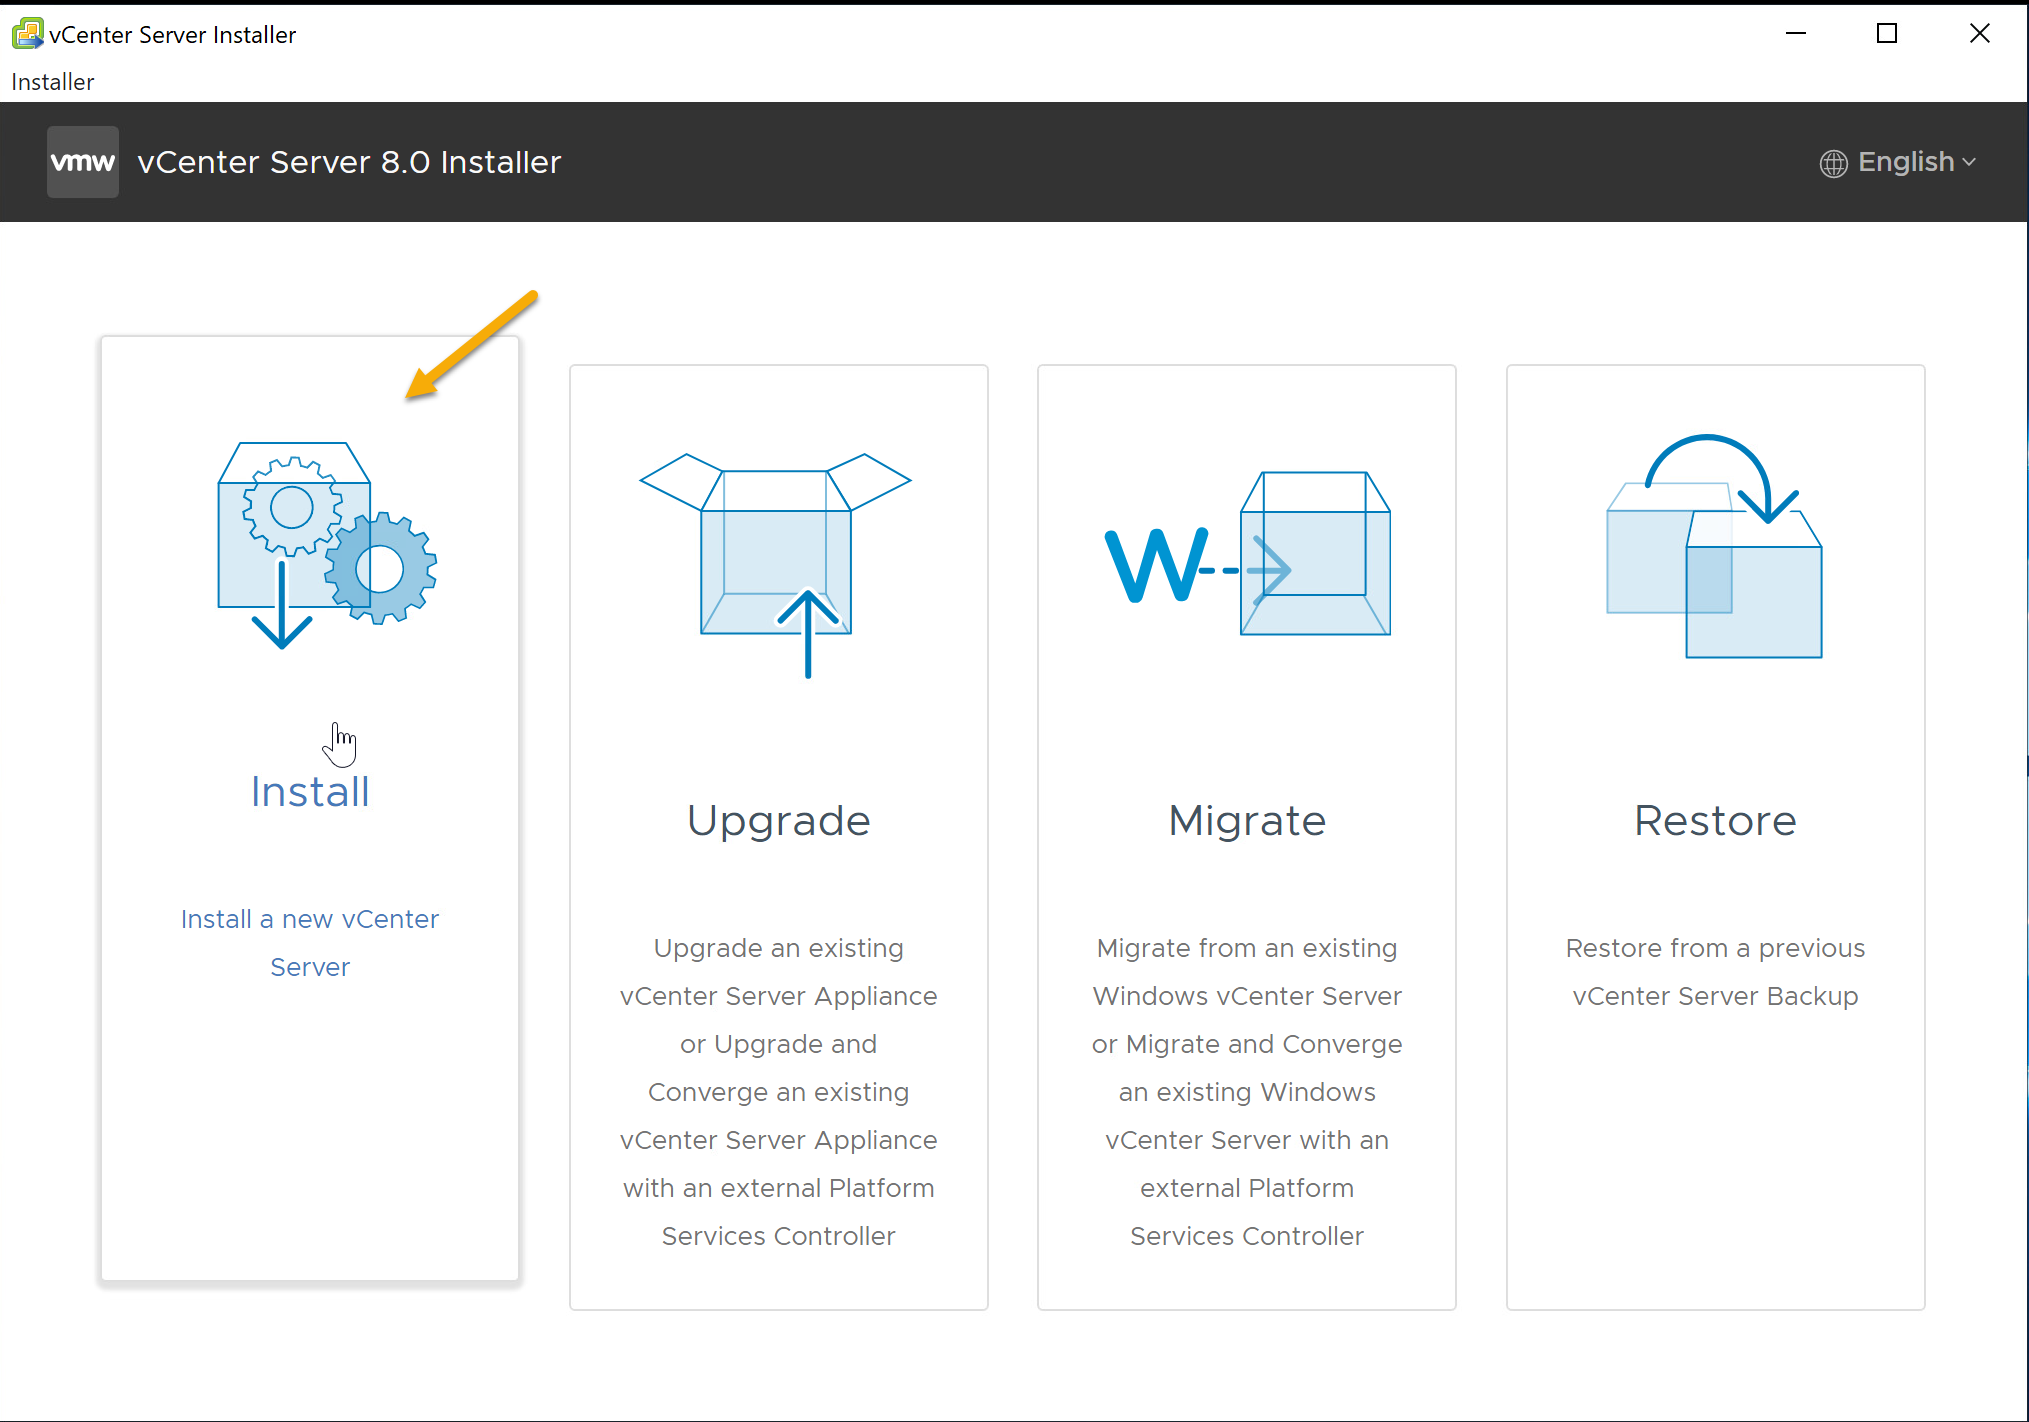This screenshot has height=1422, width=2029.
Task: Click the vmw logo in header
Action: point(83,162)
